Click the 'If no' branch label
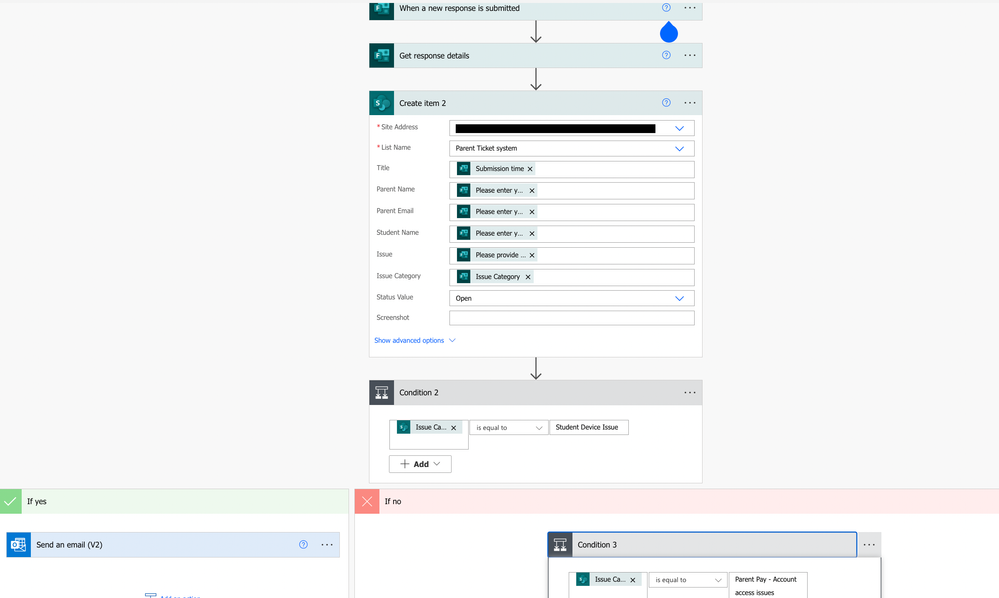Viewport: 999px width, 598px height. point(393,501)
